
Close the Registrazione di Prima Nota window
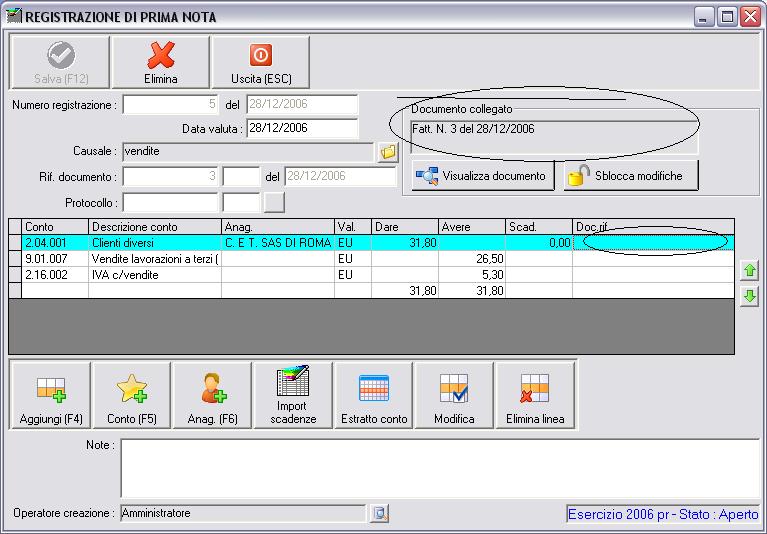(750, 17)
